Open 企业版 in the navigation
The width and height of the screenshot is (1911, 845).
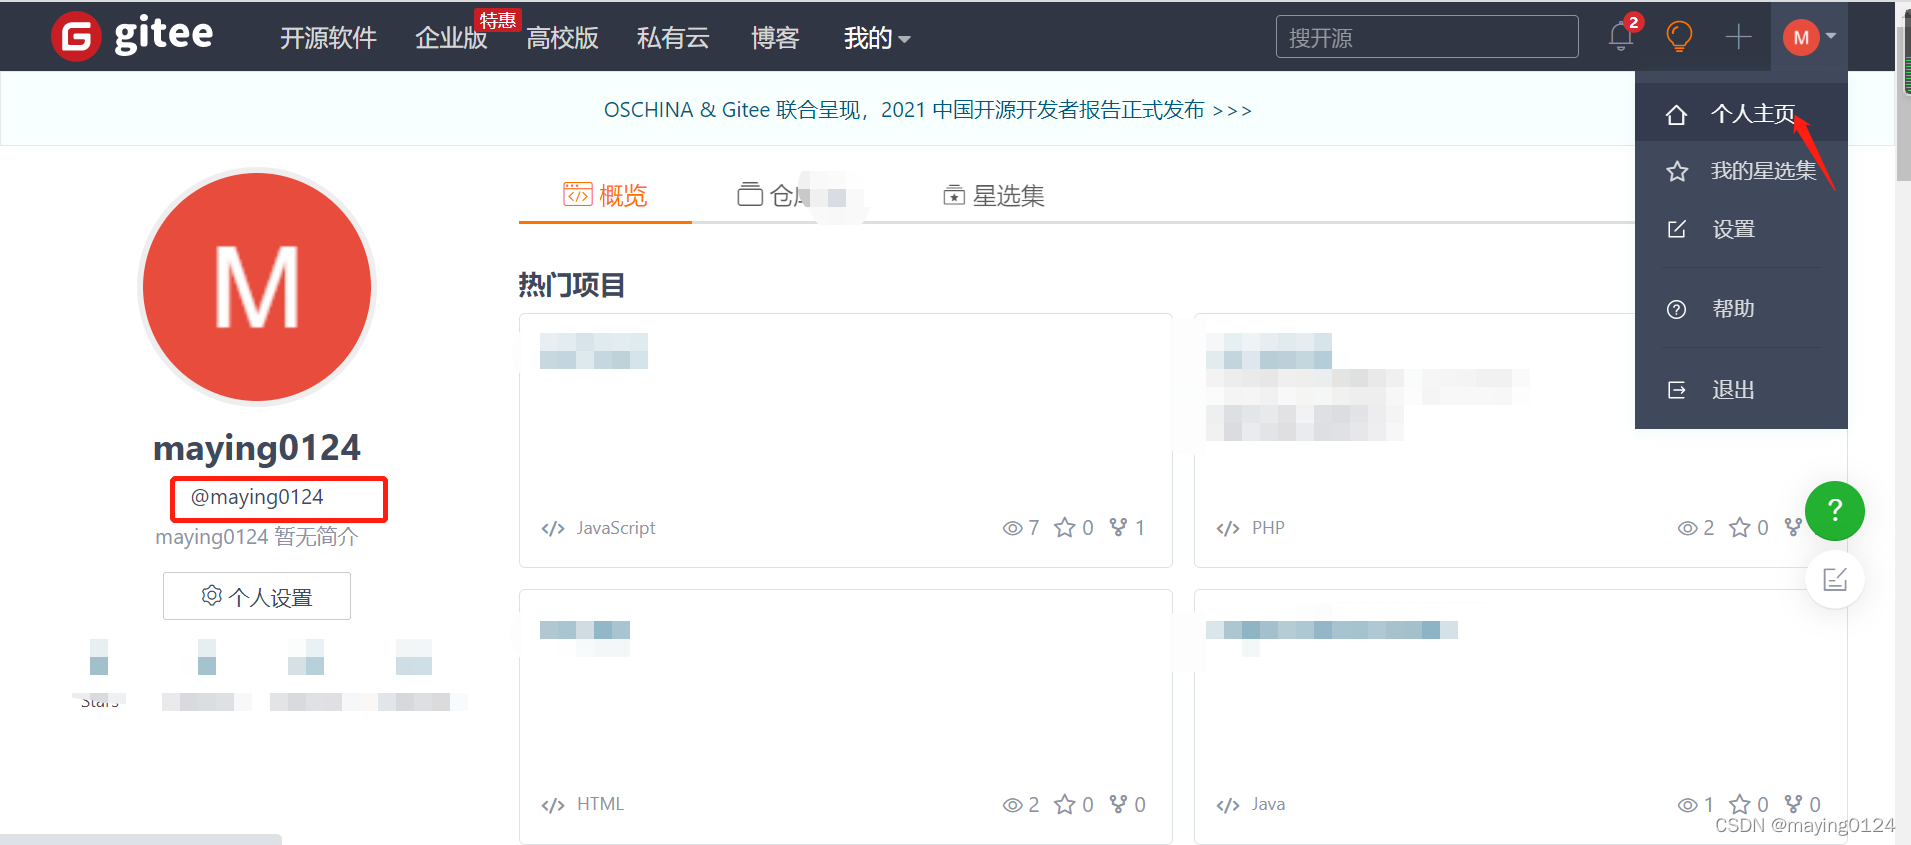(451, 38)
